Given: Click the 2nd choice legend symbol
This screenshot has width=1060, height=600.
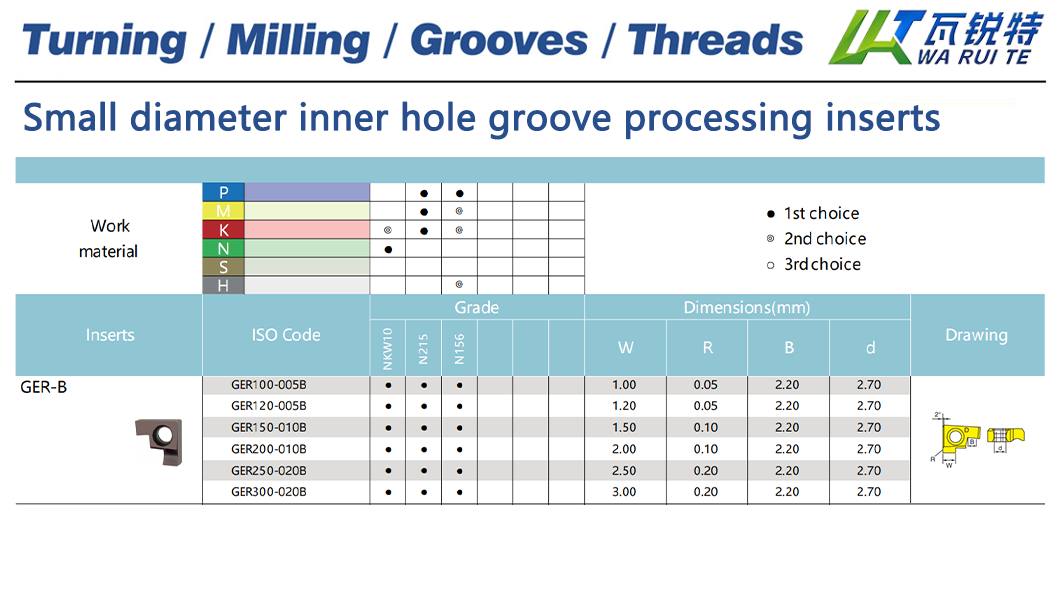Looking at the screenshot, I should pyautogui.click(x=770, y=239).
